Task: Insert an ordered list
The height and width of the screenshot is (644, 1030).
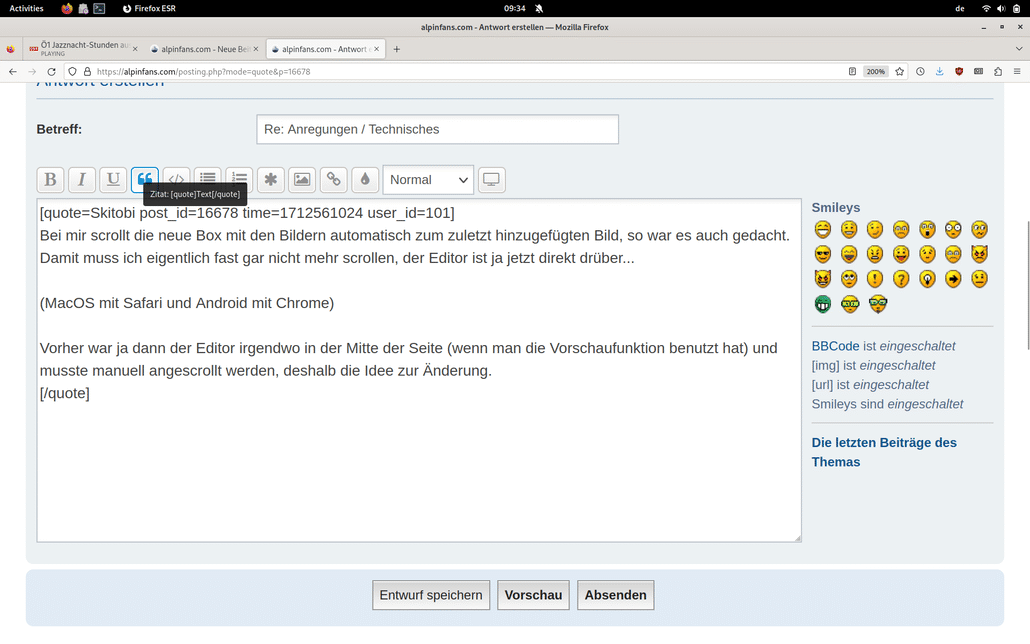Action: coord(238,179)
